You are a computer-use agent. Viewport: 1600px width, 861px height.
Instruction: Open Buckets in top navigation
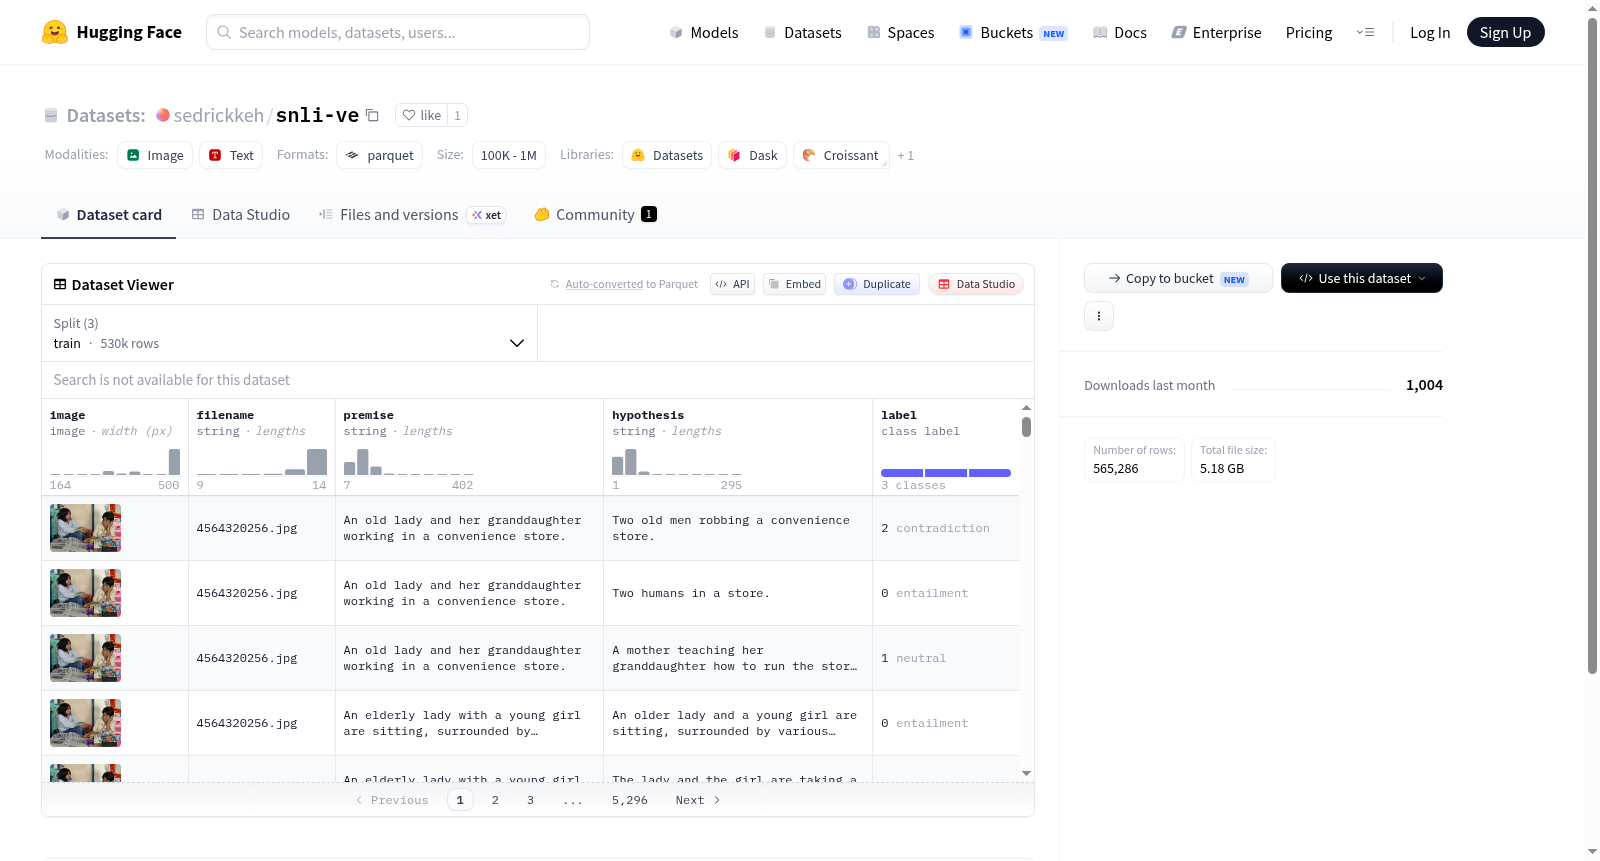click(1013, 32)
